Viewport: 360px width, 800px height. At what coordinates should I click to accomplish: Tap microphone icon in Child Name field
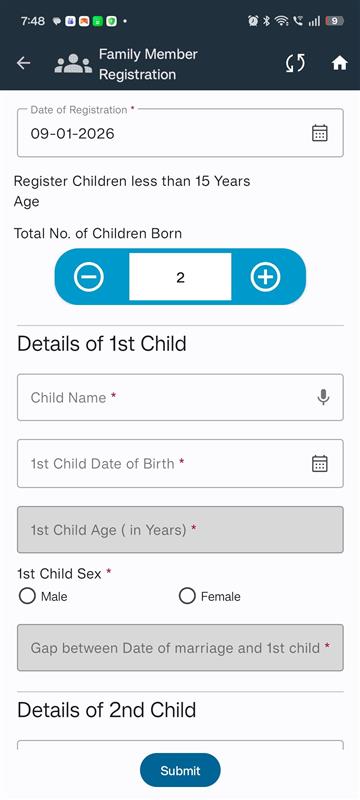click(323, 397)
